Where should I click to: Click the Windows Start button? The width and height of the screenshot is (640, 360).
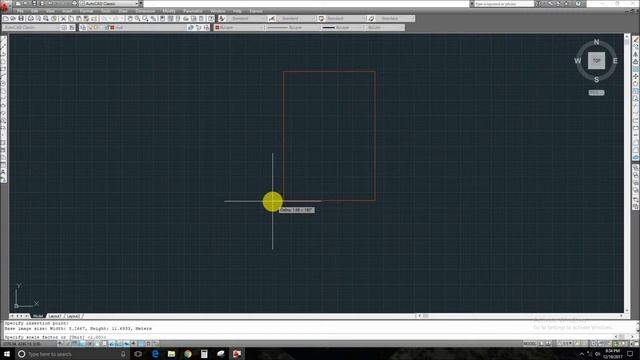tap(7, 354)
